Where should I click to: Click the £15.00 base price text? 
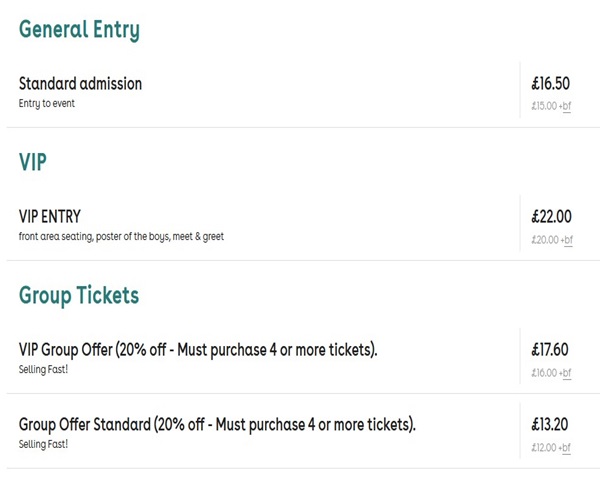click(544, 106)
